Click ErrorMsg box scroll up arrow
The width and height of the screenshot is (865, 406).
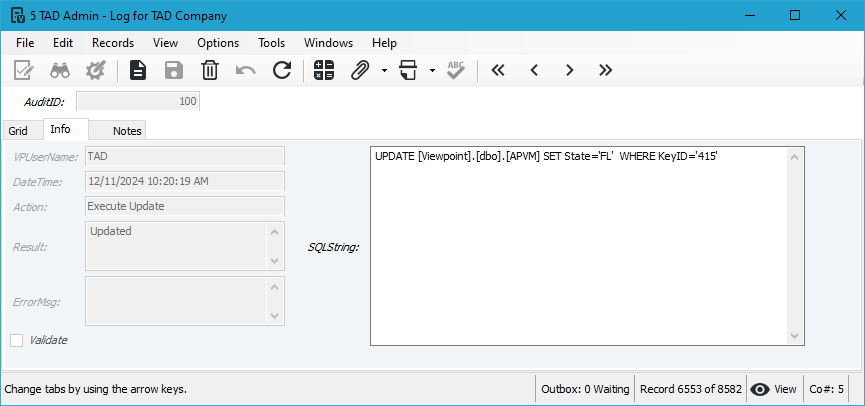(275, 286)
